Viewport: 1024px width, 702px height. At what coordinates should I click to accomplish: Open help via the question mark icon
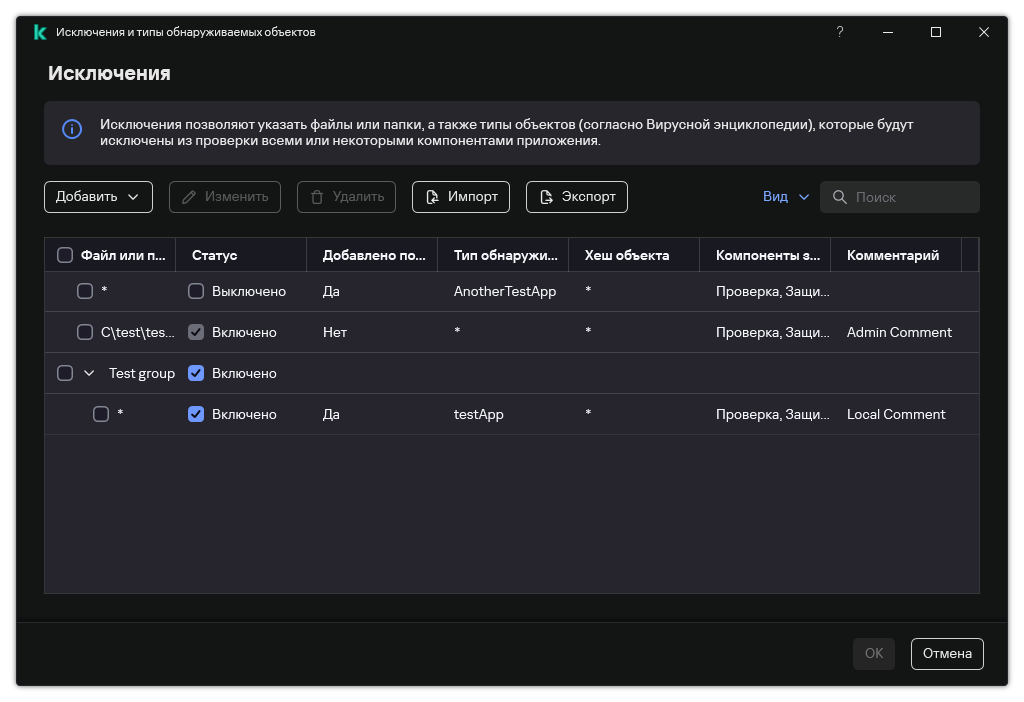coord(840,32)
